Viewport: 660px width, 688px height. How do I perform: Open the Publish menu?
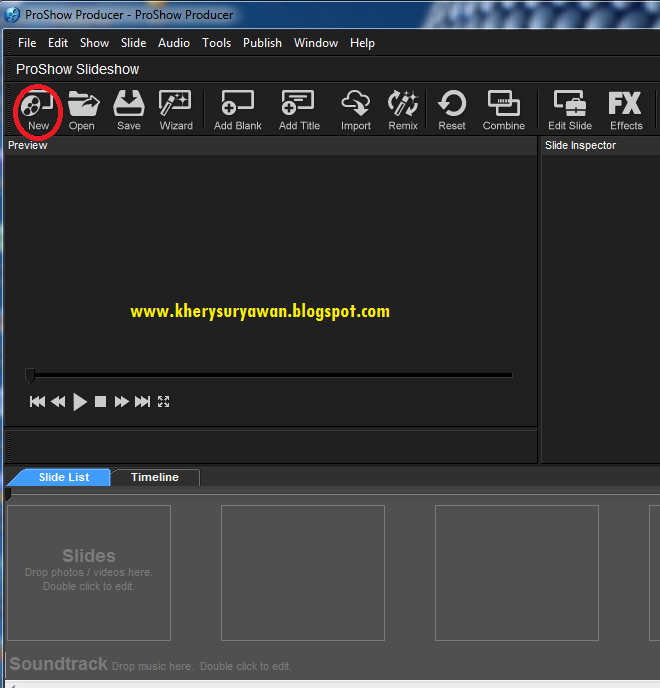[262, 43]
